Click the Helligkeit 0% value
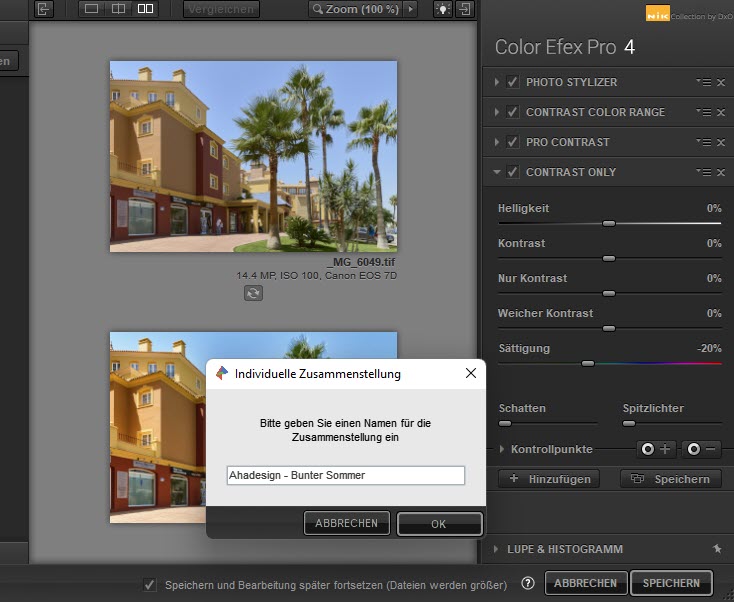 click(x=714, y=208)
